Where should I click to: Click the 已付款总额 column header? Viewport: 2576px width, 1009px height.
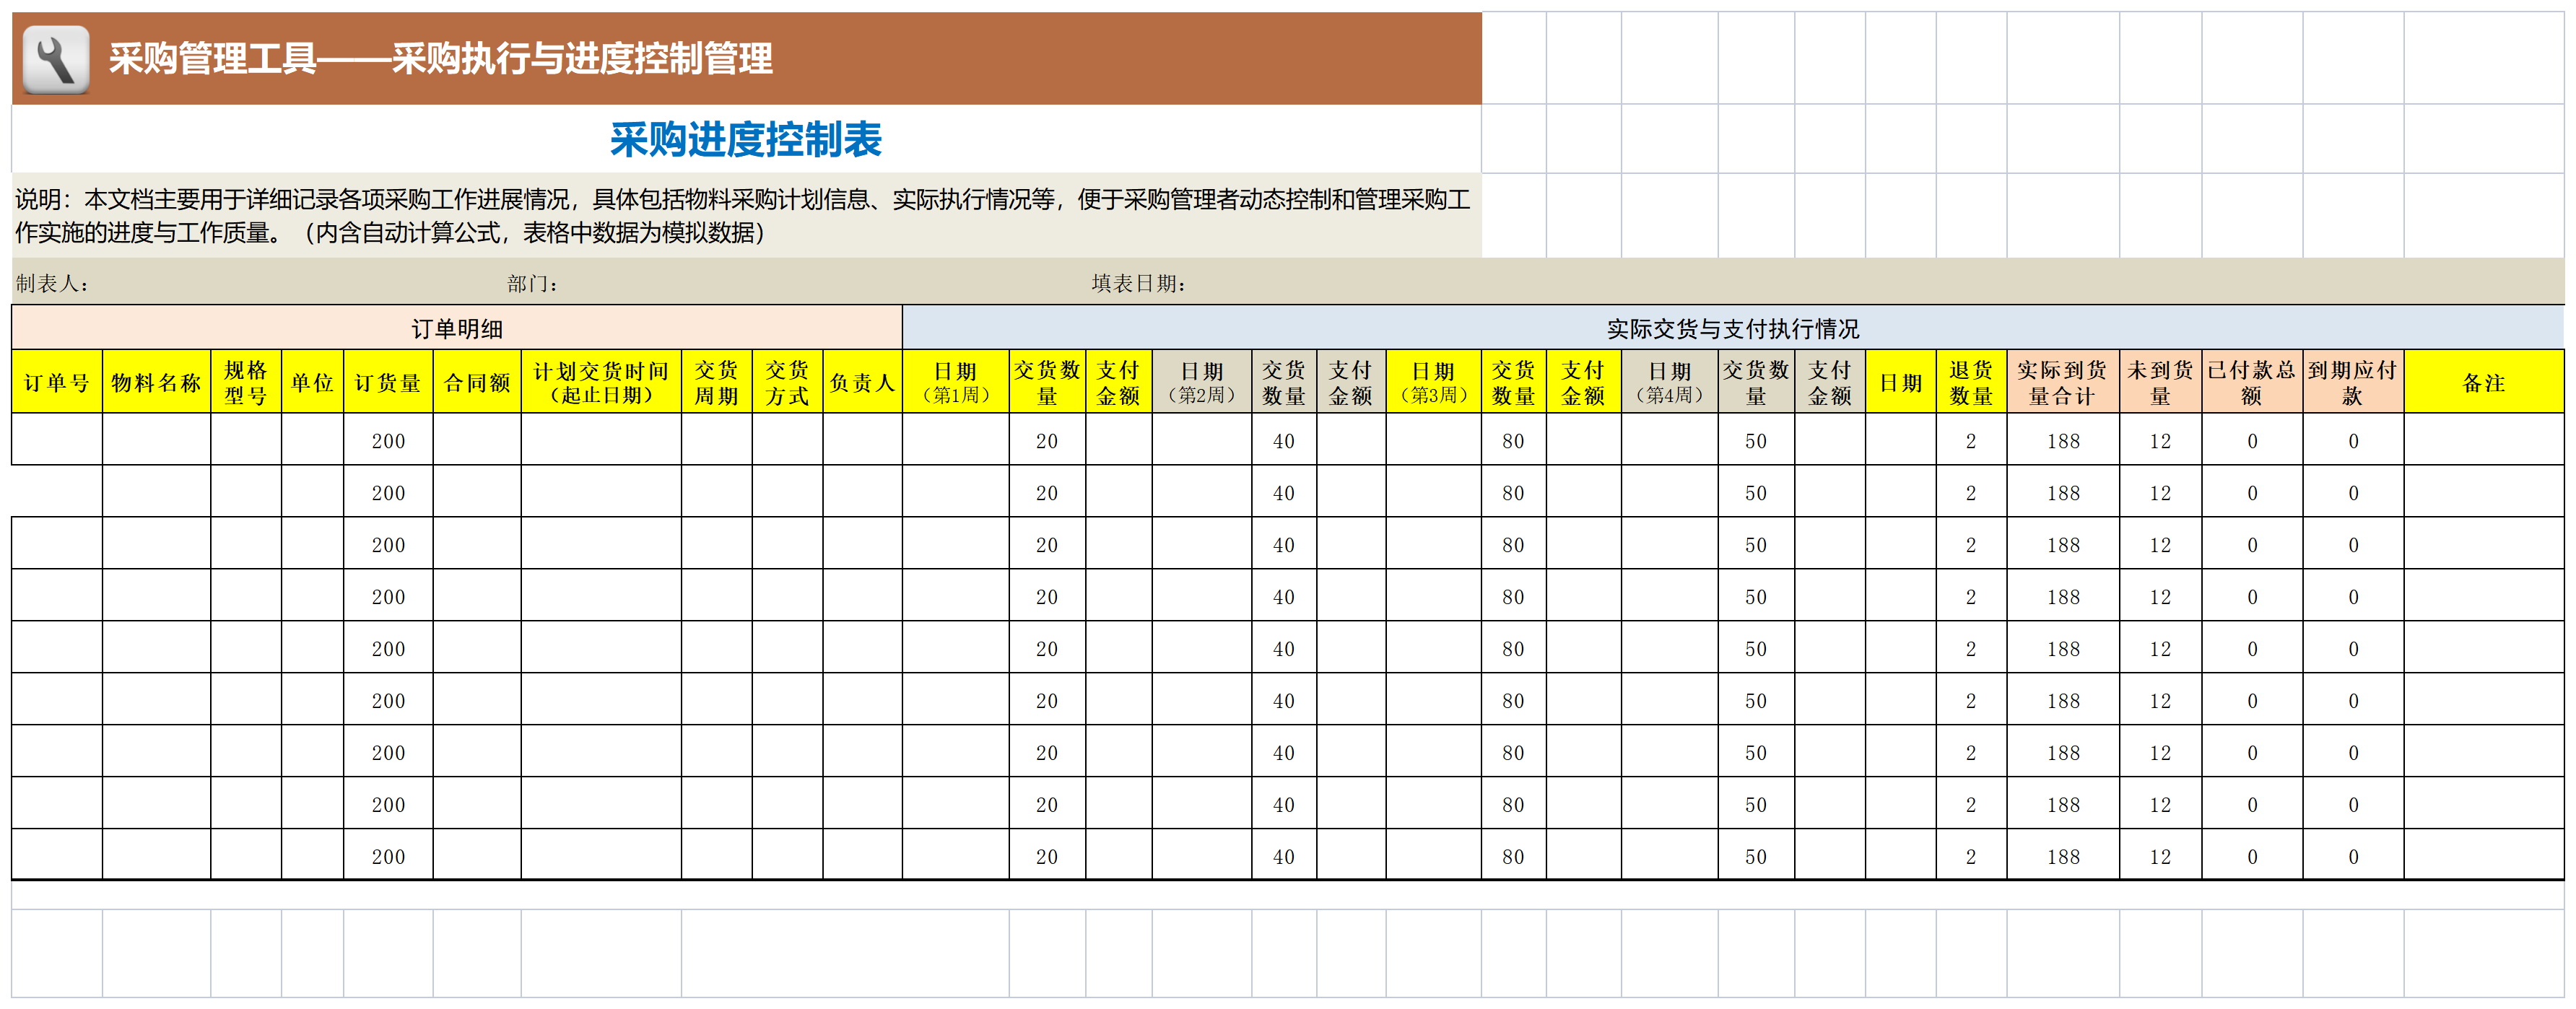pyautogui.click(x=2252, y=382)
